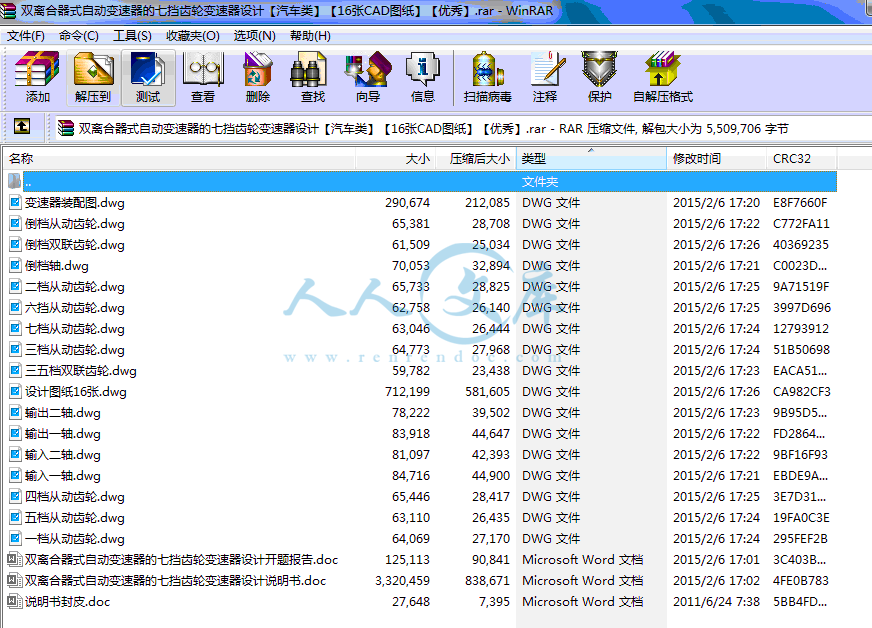Click the 注释 (Comment) toolbar icon
The width and height of the screenshot is (872, 628).
pyautogui.click(x=545, y=77)
